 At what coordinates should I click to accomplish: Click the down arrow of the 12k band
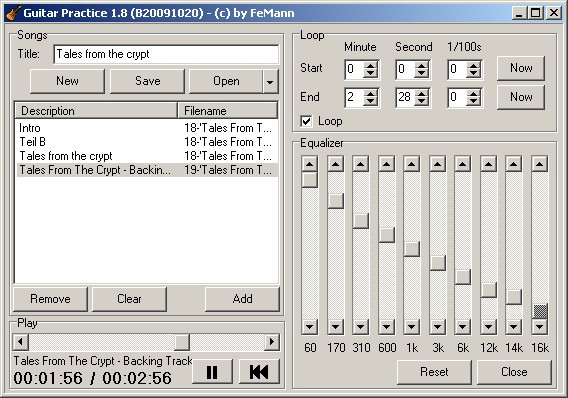[x=489, y=327]
